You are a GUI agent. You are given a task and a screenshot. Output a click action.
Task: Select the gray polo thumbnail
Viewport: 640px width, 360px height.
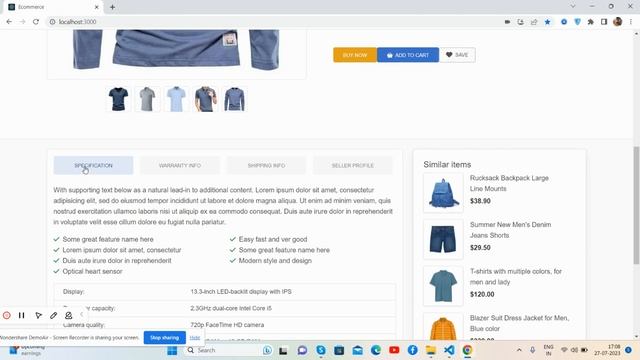[x=147, y=99]
